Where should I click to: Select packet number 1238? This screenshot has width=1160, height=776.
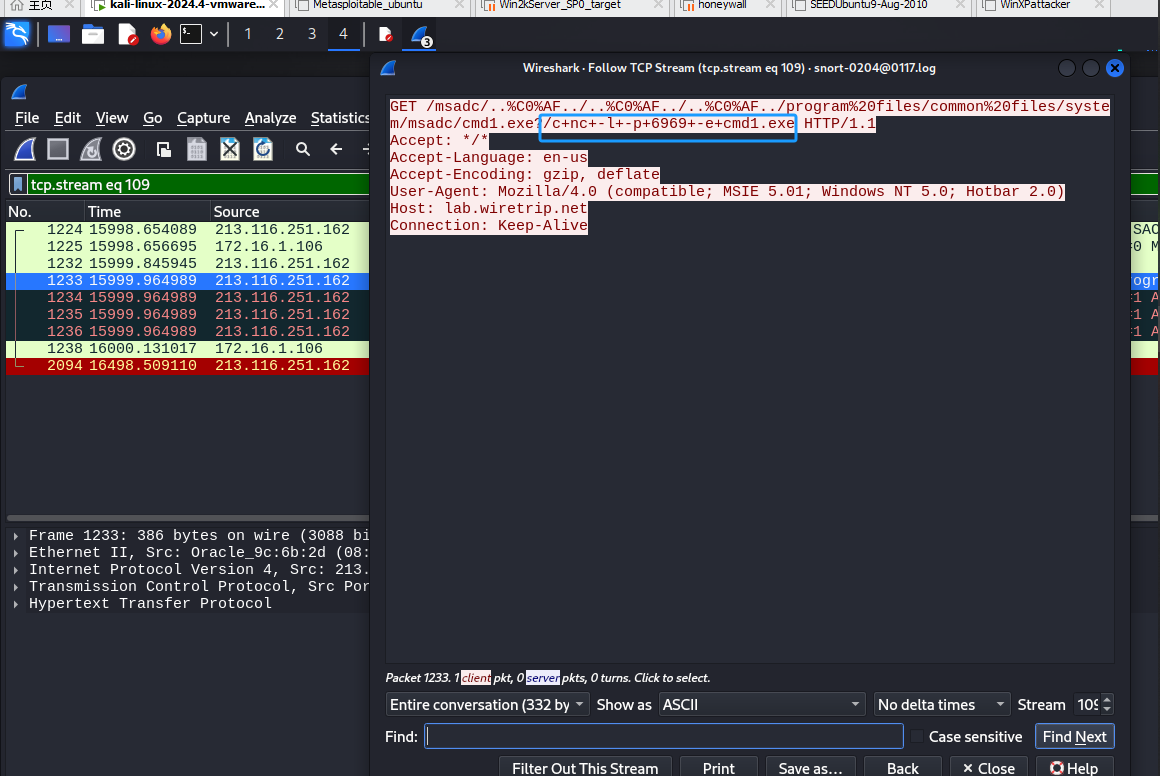pos(188,348)
